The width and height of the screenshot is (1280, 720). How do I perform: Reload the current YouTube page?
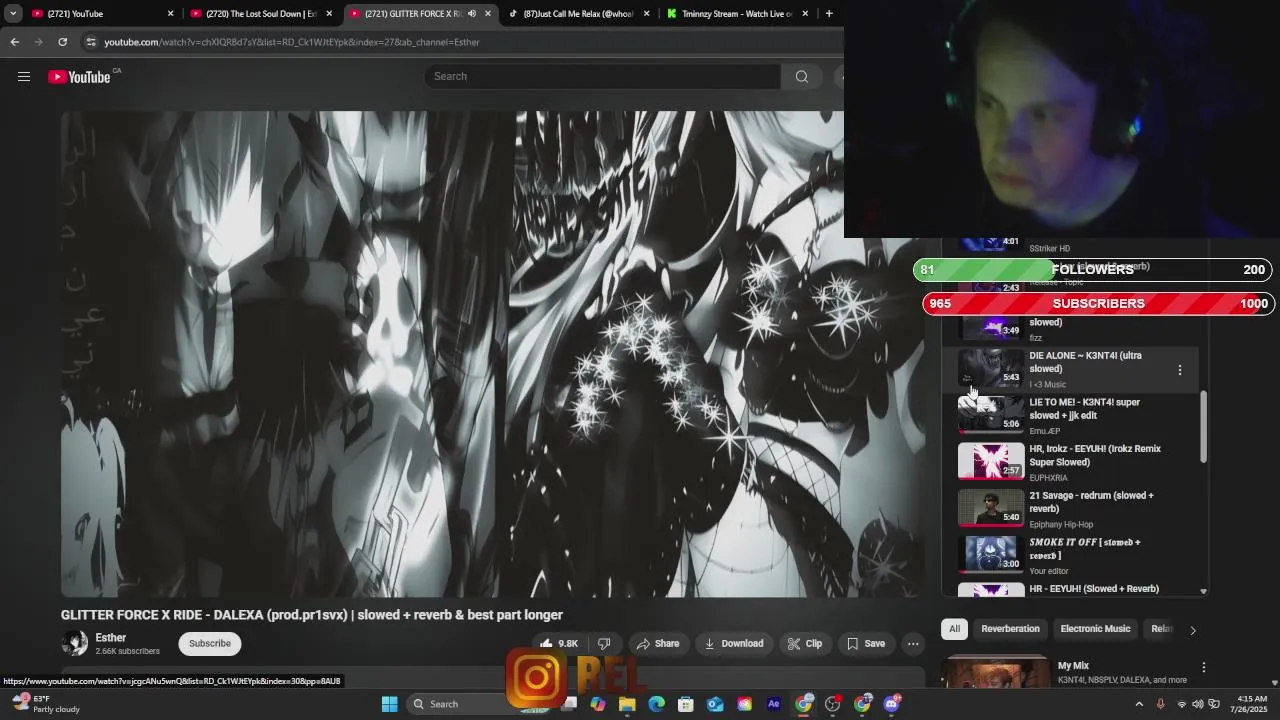tap(62, 42)
